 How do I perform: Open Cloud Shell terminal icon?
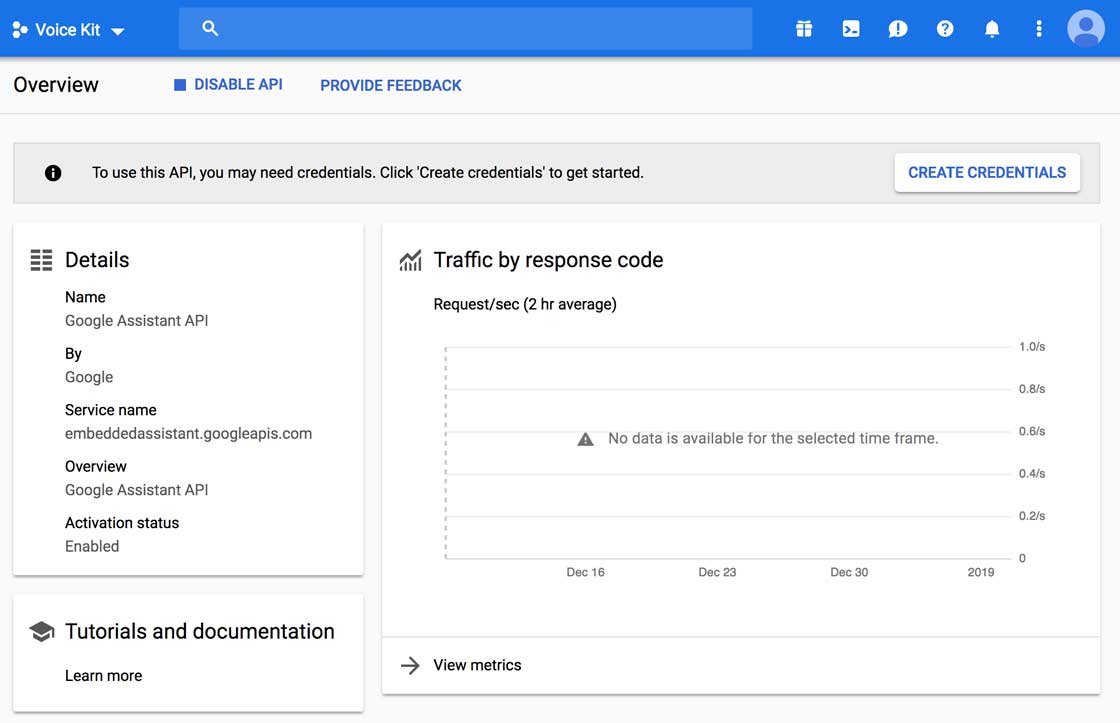click(x=851, y=29)
